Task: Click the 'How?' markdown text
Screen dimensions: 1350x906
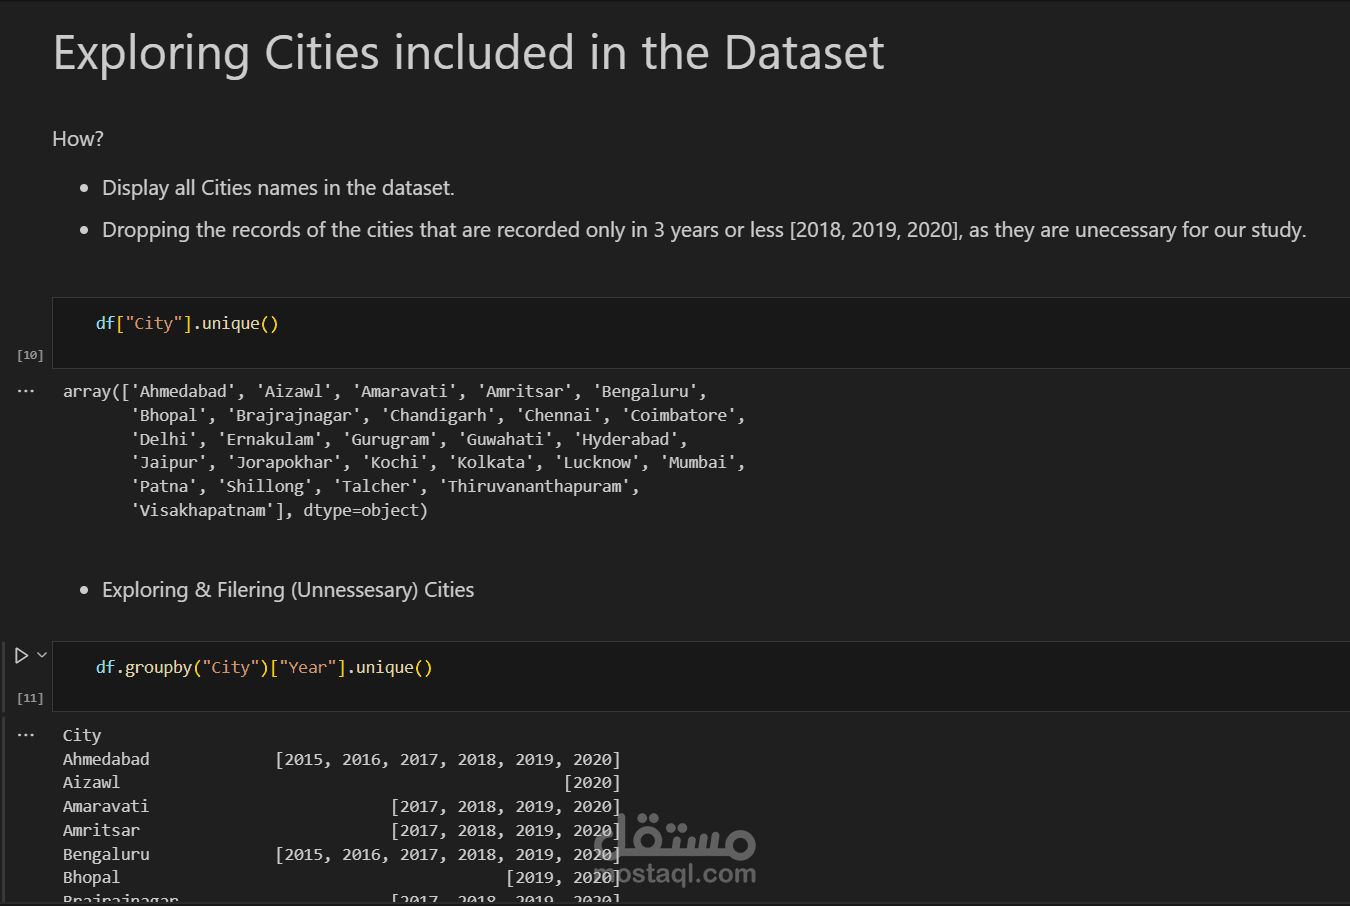Action: (x=78, y=139)
